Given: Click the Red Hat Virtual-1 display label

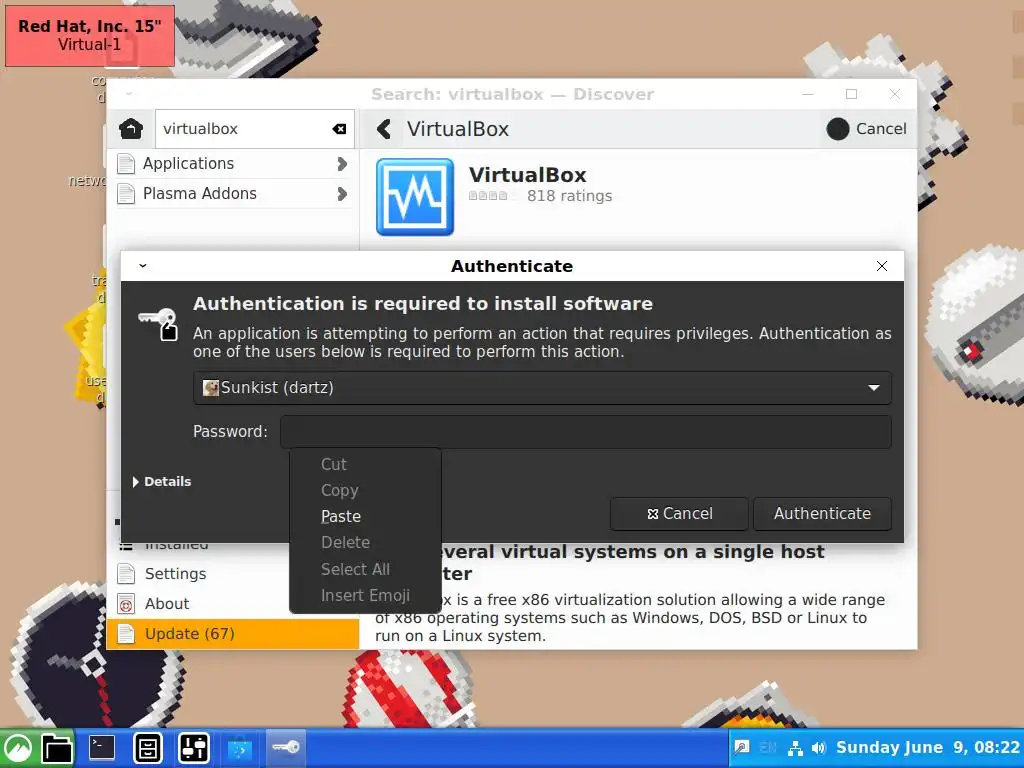Looking at the screenshot, I should pos(90,35).
